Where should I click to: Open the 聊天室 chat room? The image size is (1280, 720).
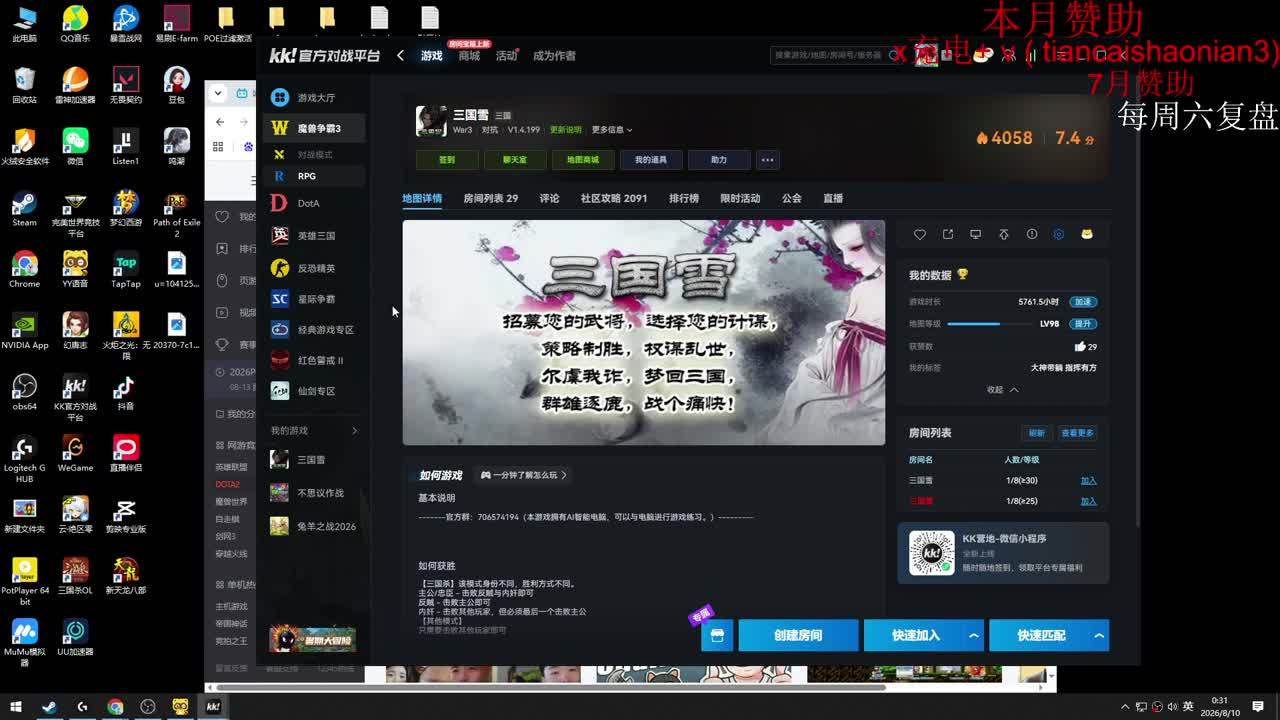(x=514, y=160)
